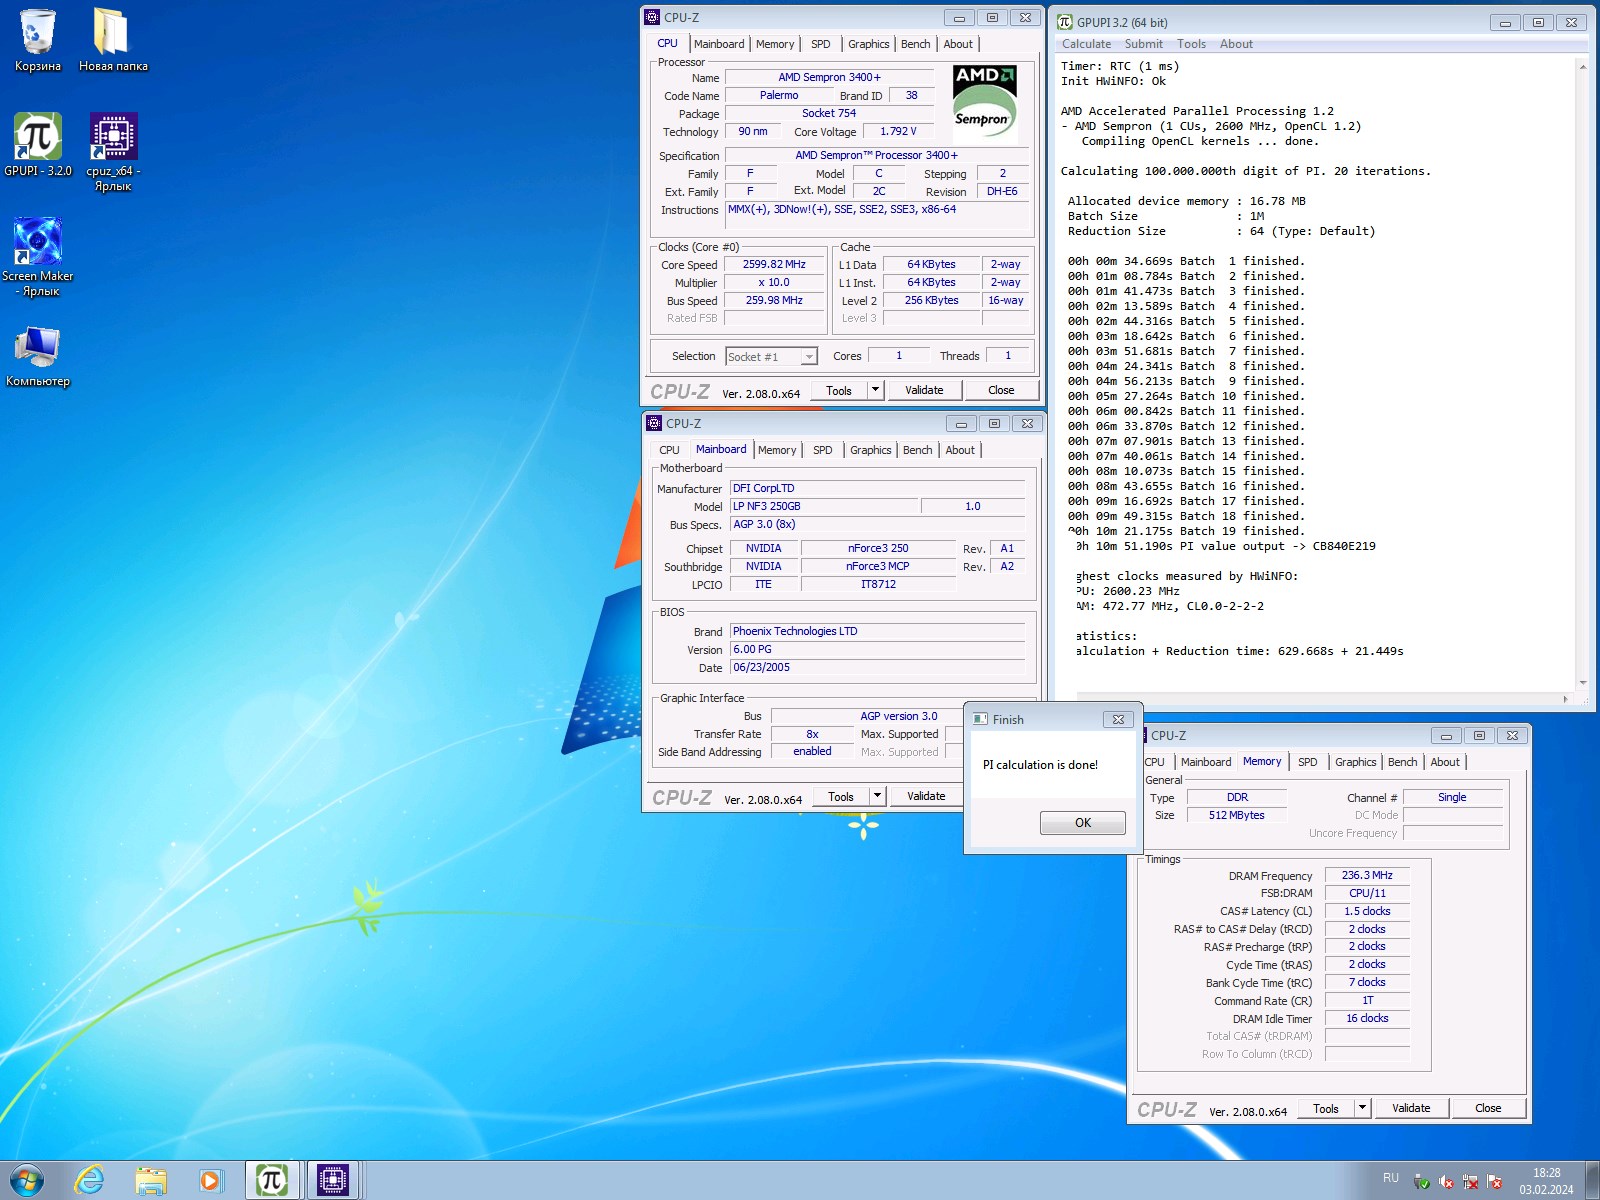Viewport: 1600px width, 1200px height.
Task: Select the GPUPI - 3.2.0 desktop shortcut
Action: (x=38, y=145)
